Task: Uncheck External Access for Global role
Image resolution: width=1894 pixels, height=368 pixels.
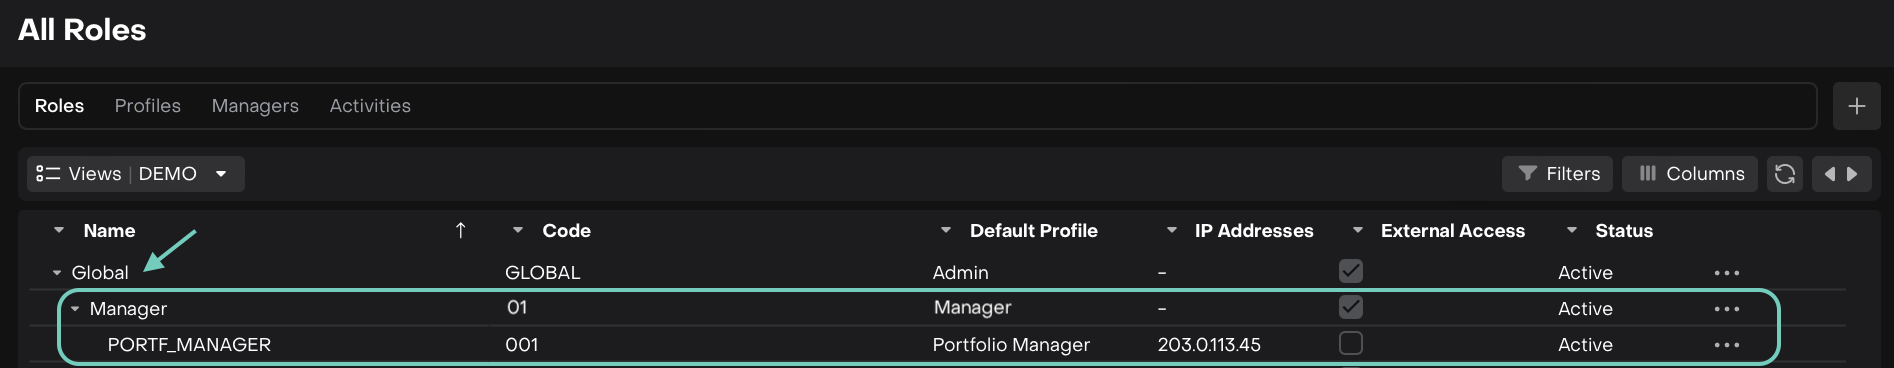Action: point(1351,271)
